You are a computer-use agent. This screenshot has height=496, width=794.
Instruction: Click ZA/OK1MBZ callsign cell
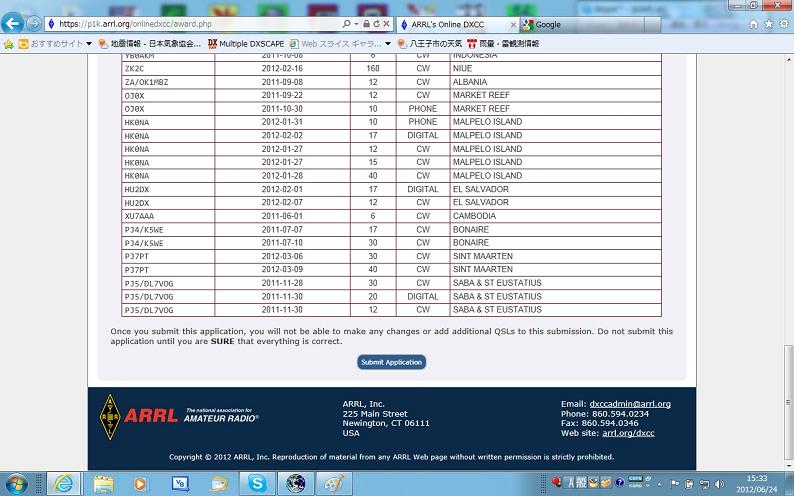[168, 82]
